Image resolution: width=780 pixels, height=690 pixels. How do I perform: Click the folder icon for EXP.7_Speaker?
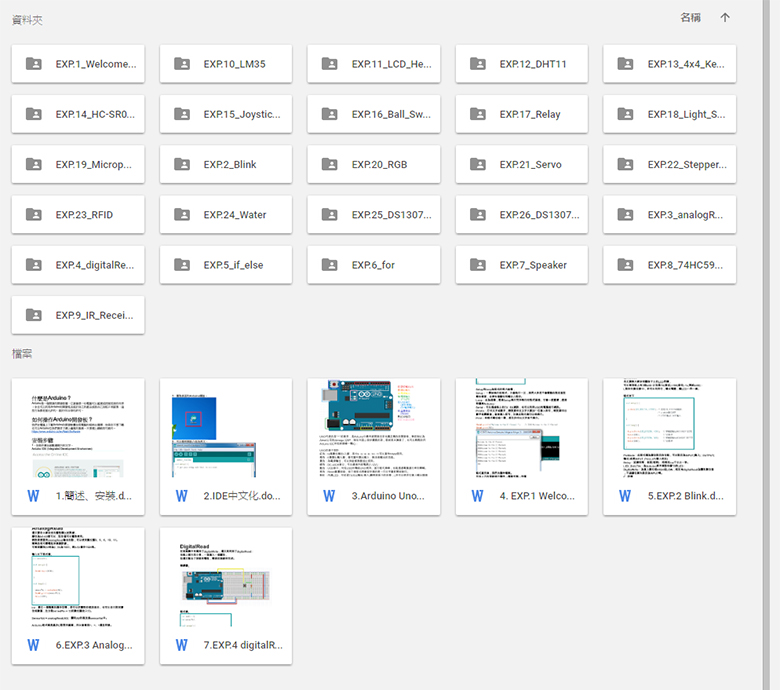point(478,265)
